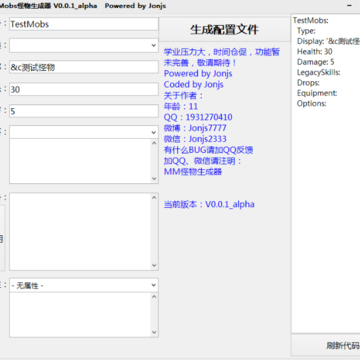
Task: Click the 刷新代码 button
Action: 326,346
